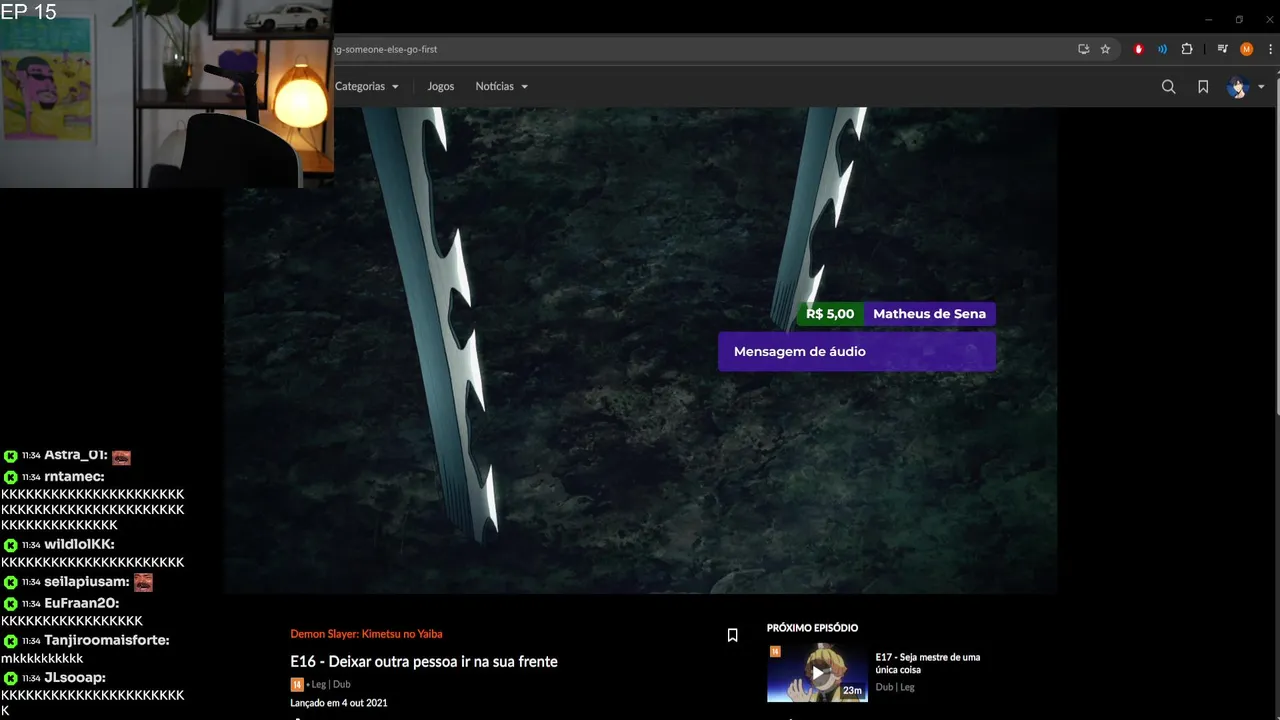The image size is (1280, 720).
Task: Play the E17 next episode thumbnail
Action: (x=817, y=673)
